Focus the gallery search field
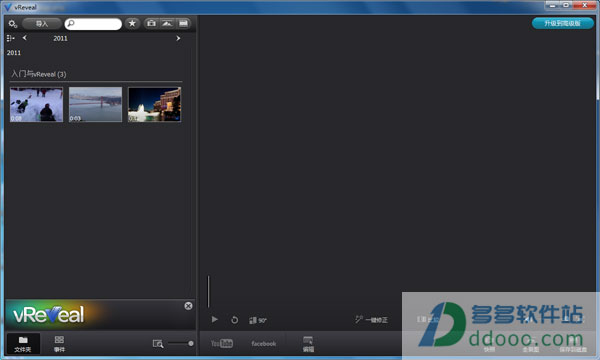This screenshot has height=360, width=600. (x=93, y=24)
